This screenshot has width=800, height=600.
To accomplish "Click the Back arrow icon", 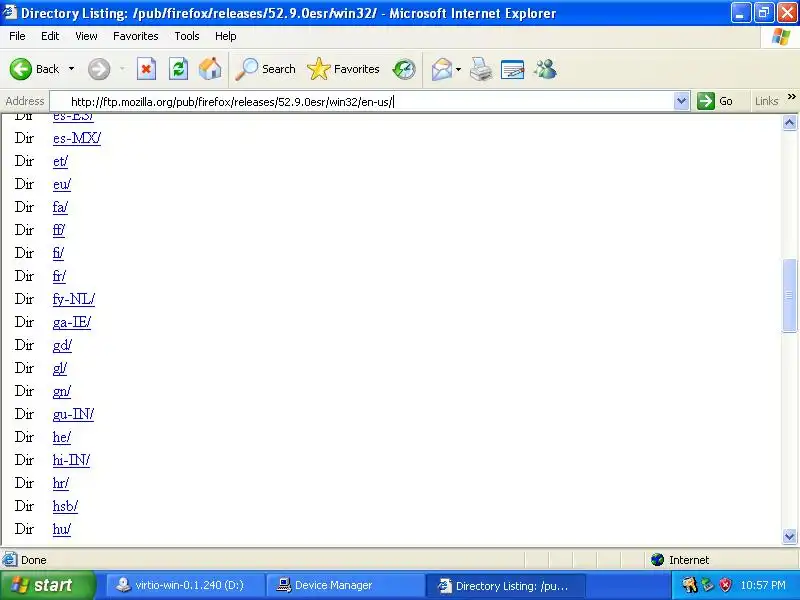I will pyautogui.click(x=21, y=69).
